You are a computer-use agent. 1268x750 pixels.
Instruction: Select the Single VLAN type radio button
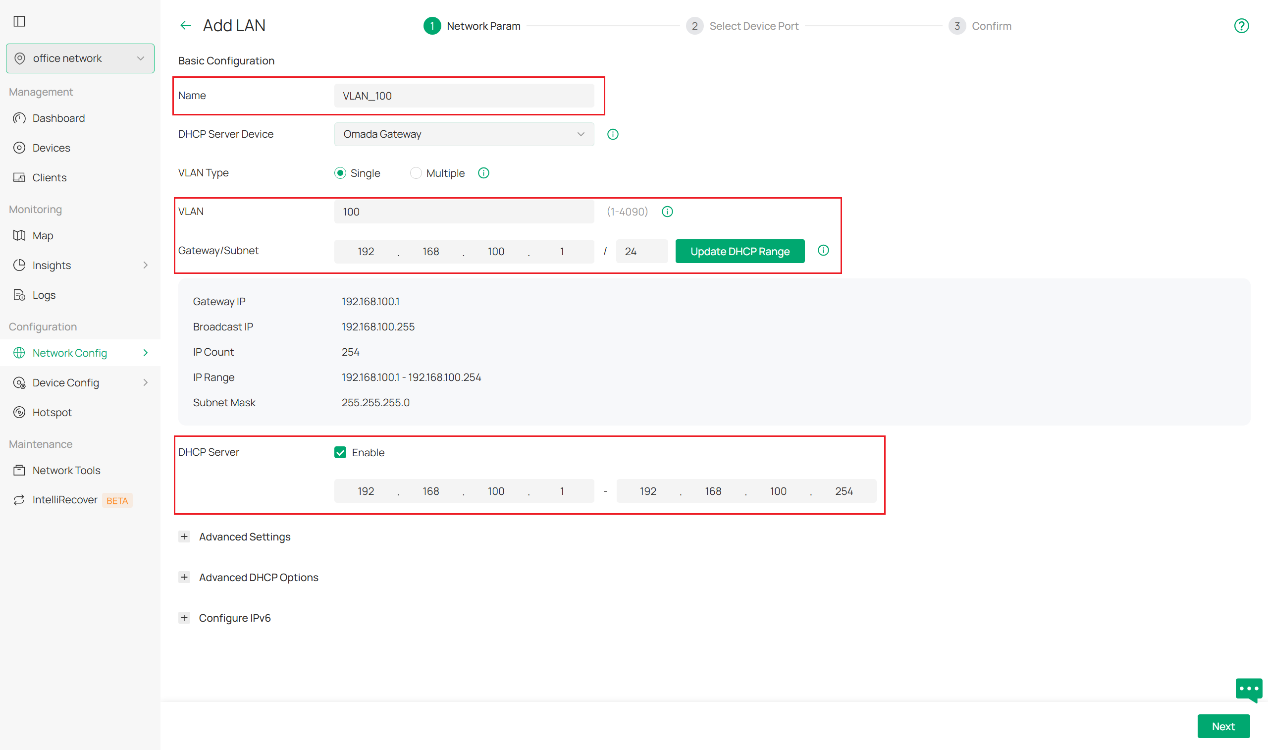340,173
